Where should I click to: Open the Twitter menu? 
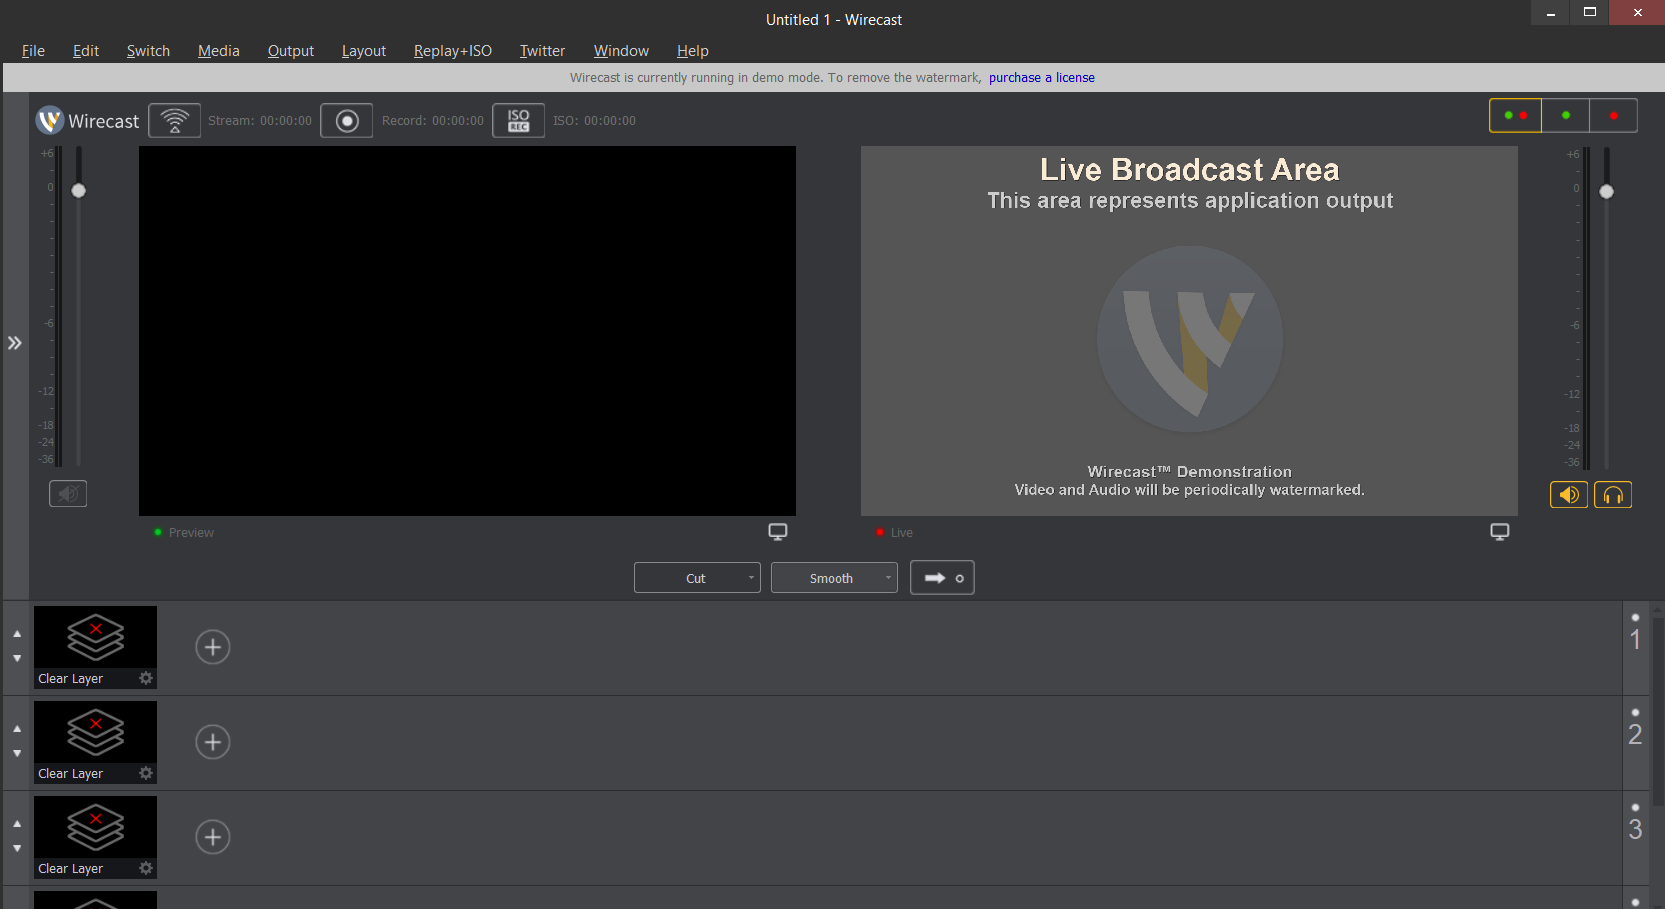pyautogui.click(x=542, y=51)
